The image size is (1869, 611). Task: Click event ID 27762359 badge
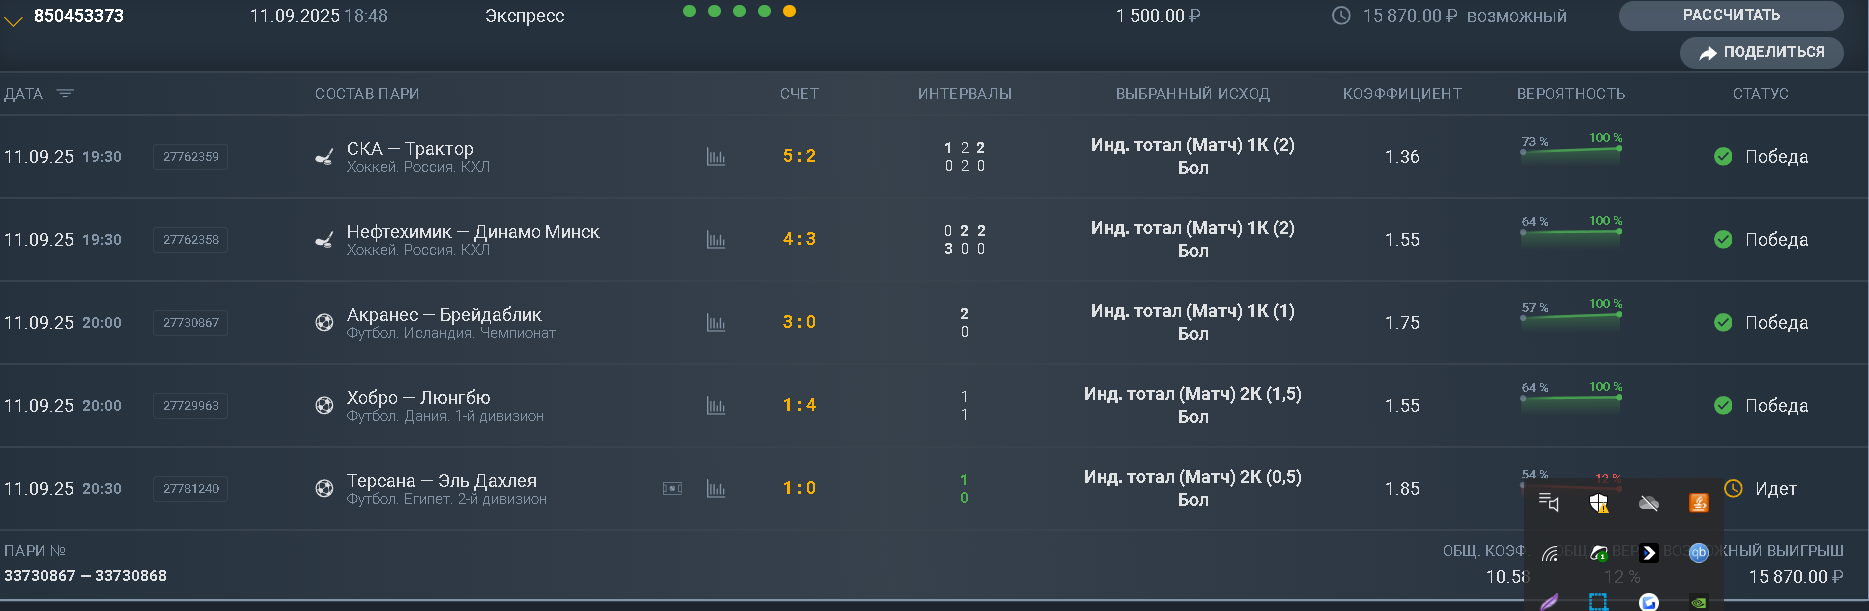(190, 157)
